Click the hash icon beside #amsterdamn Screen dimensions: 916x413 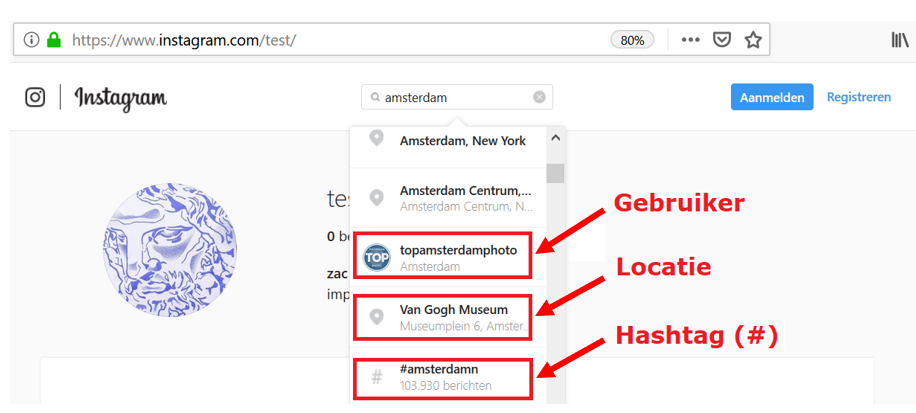[x=377, y=377]
